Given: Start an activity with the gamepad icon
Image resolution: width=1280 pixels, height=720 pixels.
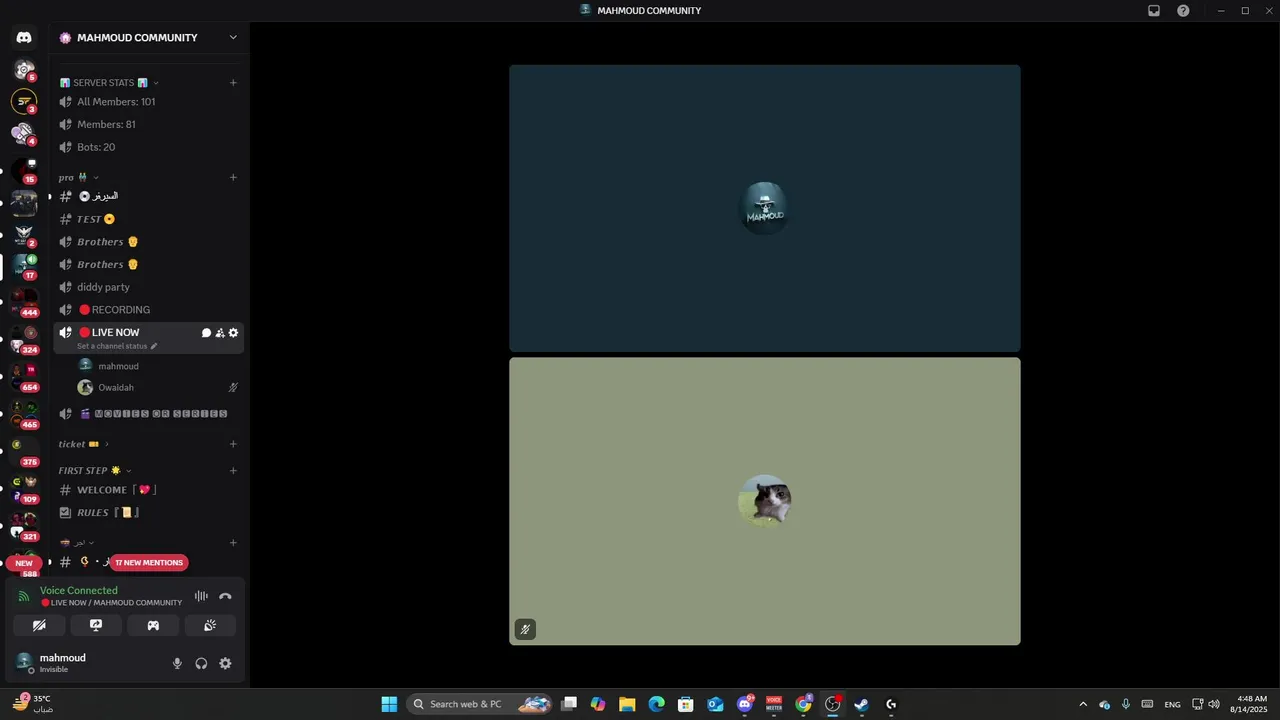Looking at the screenshot, I should (x=153, y=625).
